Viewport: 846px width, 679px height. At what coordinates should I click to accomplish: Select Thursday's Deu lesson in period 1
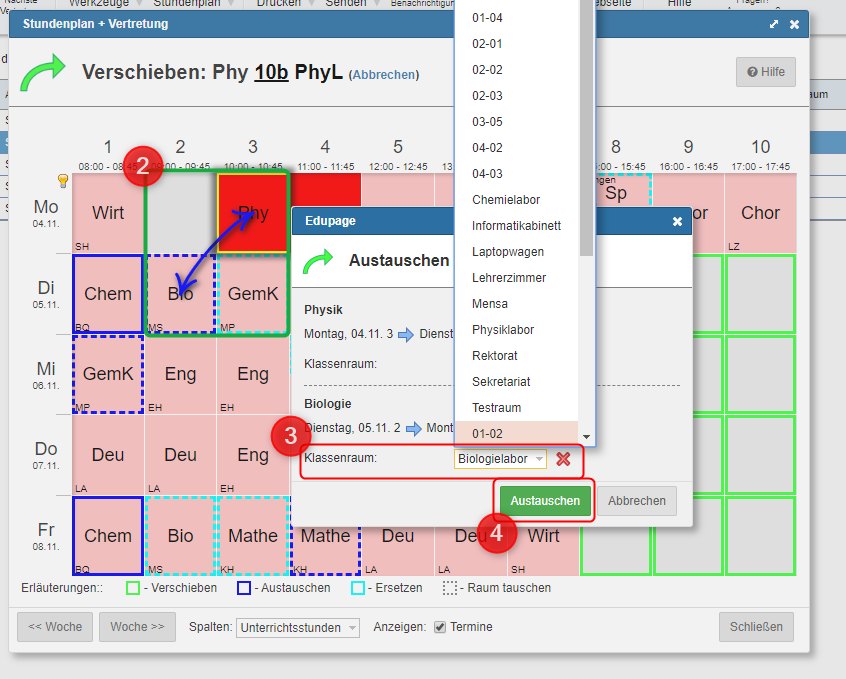coord(108,455)
